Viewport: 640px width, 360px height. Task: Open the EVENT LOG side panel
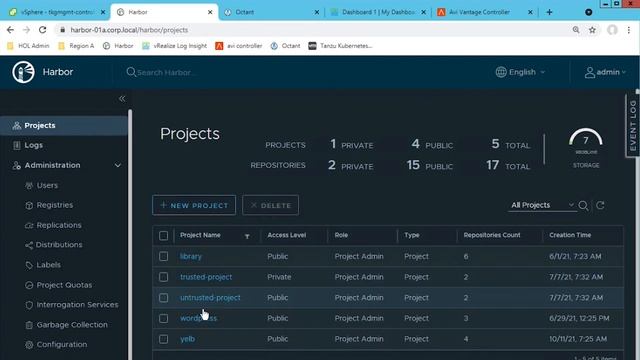click(633, 125)
